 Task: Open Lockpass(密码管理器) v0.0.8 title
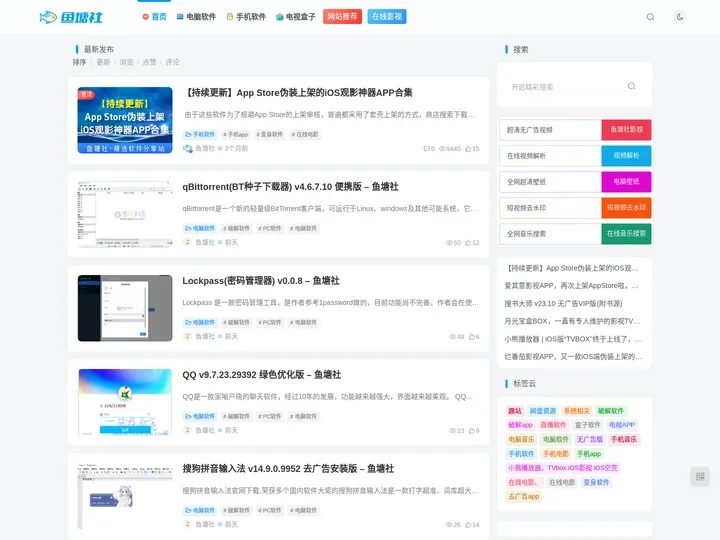click(x=261, y=281)
